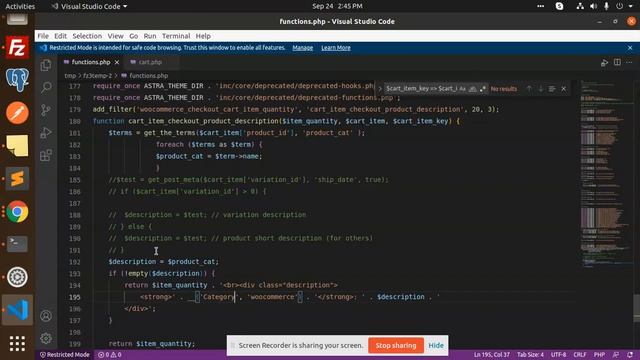The height and width of the screenshot is (360, 640).
Task: Open the Manage gear in activity bar
Action: 46,338
